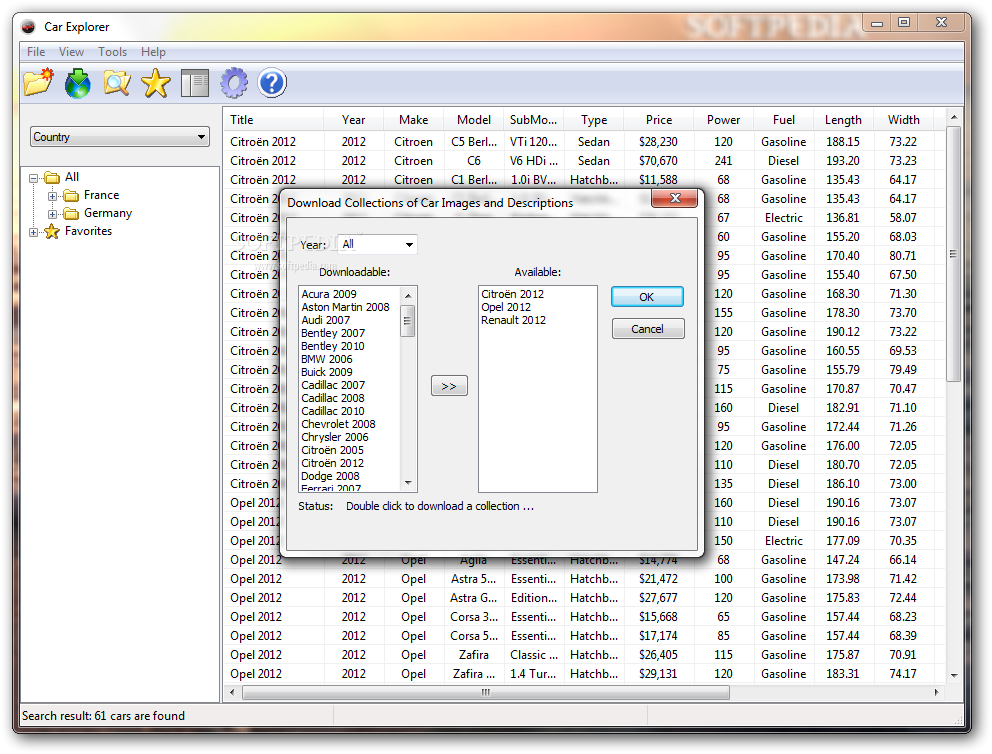The width and height of the screenshot is (992, 754).
Task: Select Citroen C6 row priced $70,670
Action: pyautogui.click(x=584, y=161)
